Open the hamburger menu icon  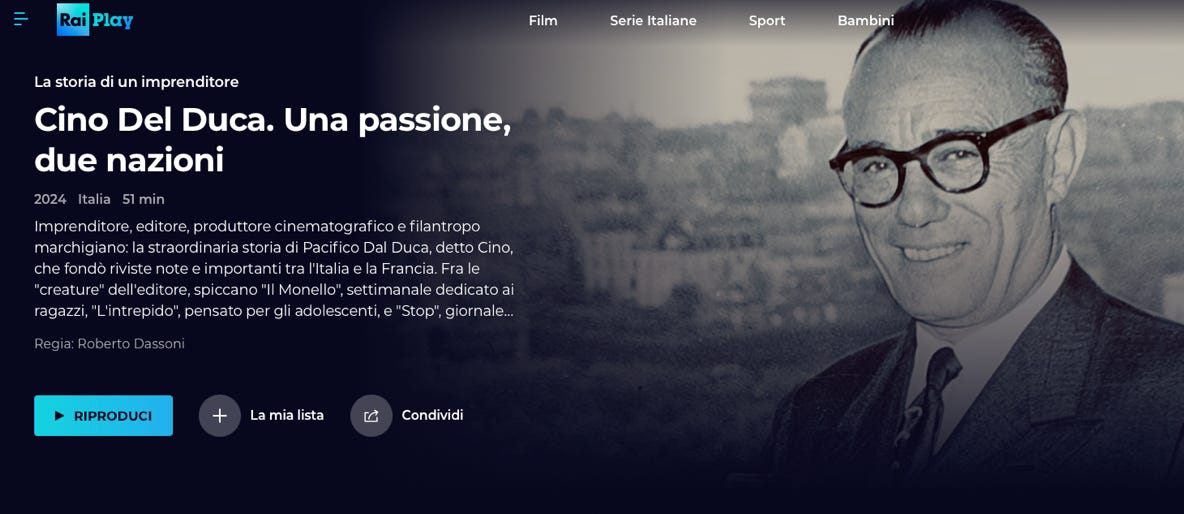click(x=21, y=19)
